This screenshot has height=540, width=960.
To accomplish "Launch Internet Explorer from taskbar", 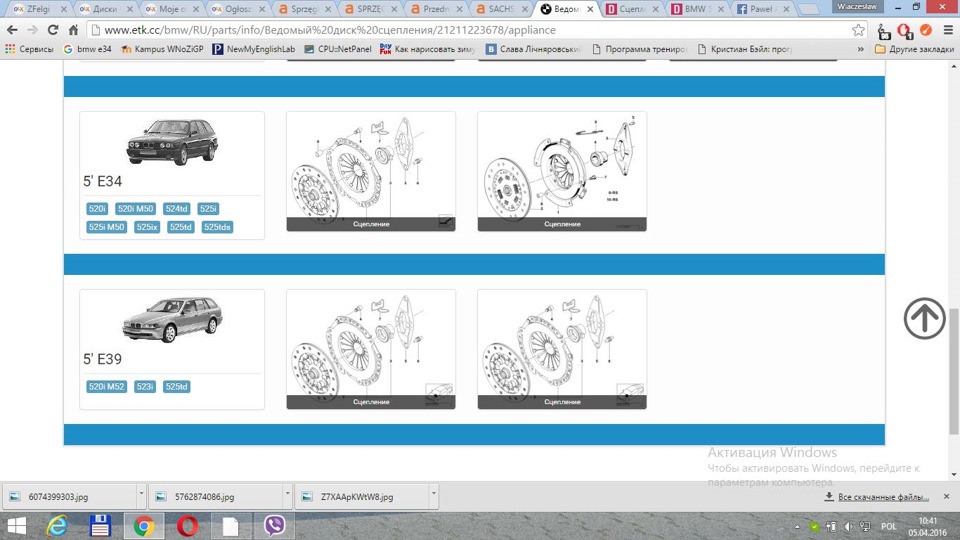I will (x=57, y=526).
